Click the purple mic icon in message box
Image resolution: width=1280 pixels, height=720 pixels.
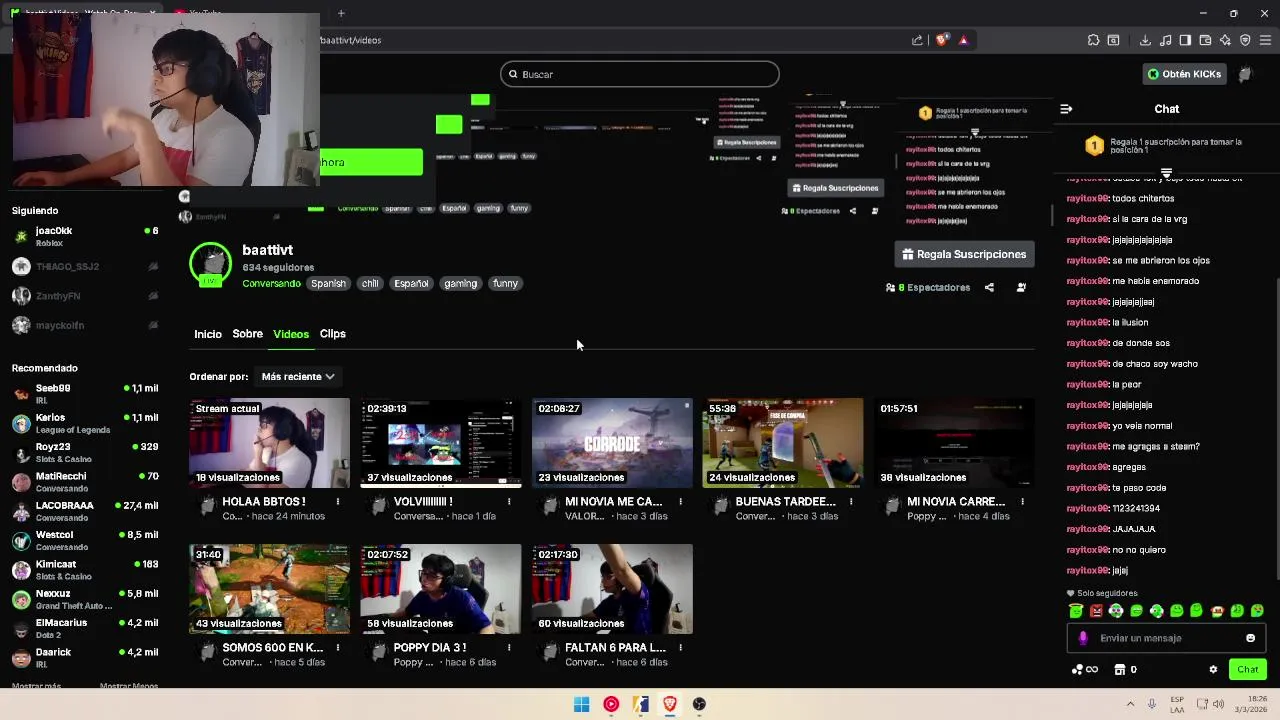coord(1083,638)
